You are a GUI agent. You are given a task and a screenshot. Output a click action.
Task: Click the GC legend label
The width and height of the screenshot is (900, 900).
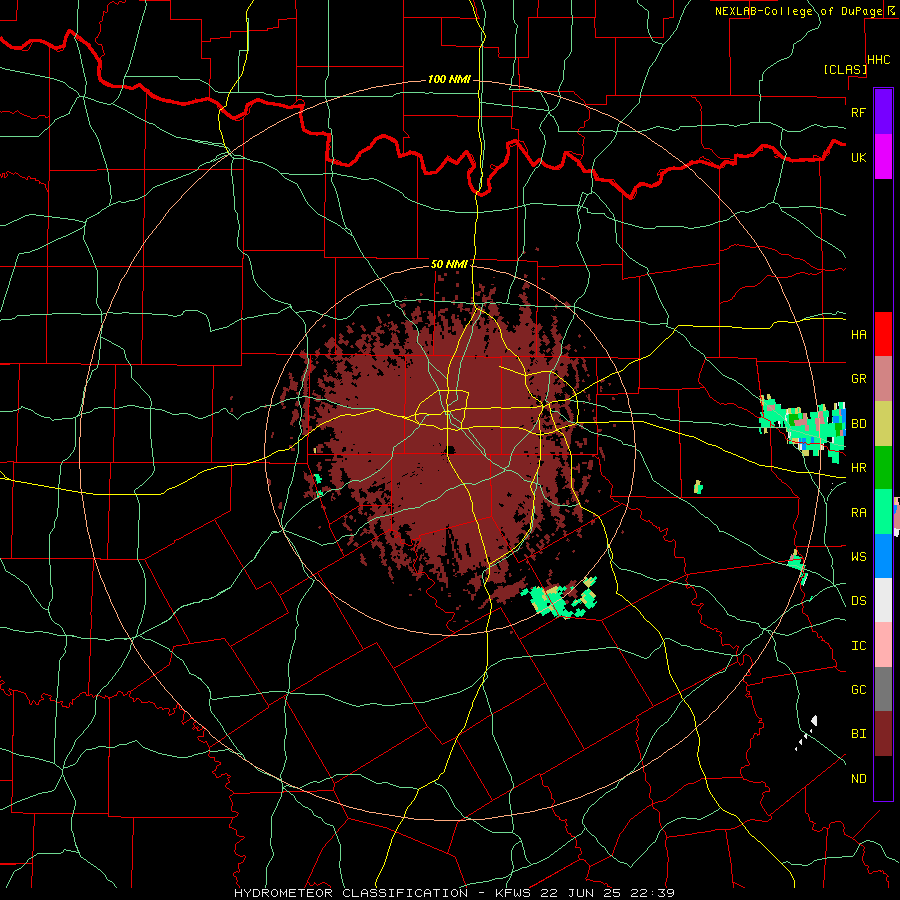click(858, 689)
